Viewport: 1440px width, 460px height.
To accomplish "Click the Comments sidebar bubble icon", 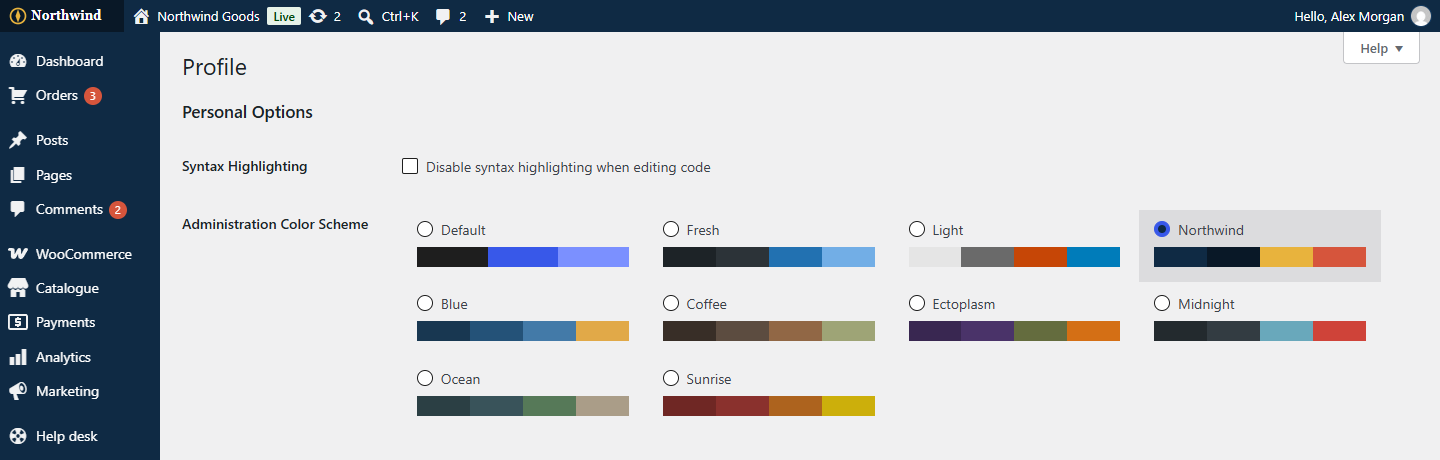I will coord(18,209).
